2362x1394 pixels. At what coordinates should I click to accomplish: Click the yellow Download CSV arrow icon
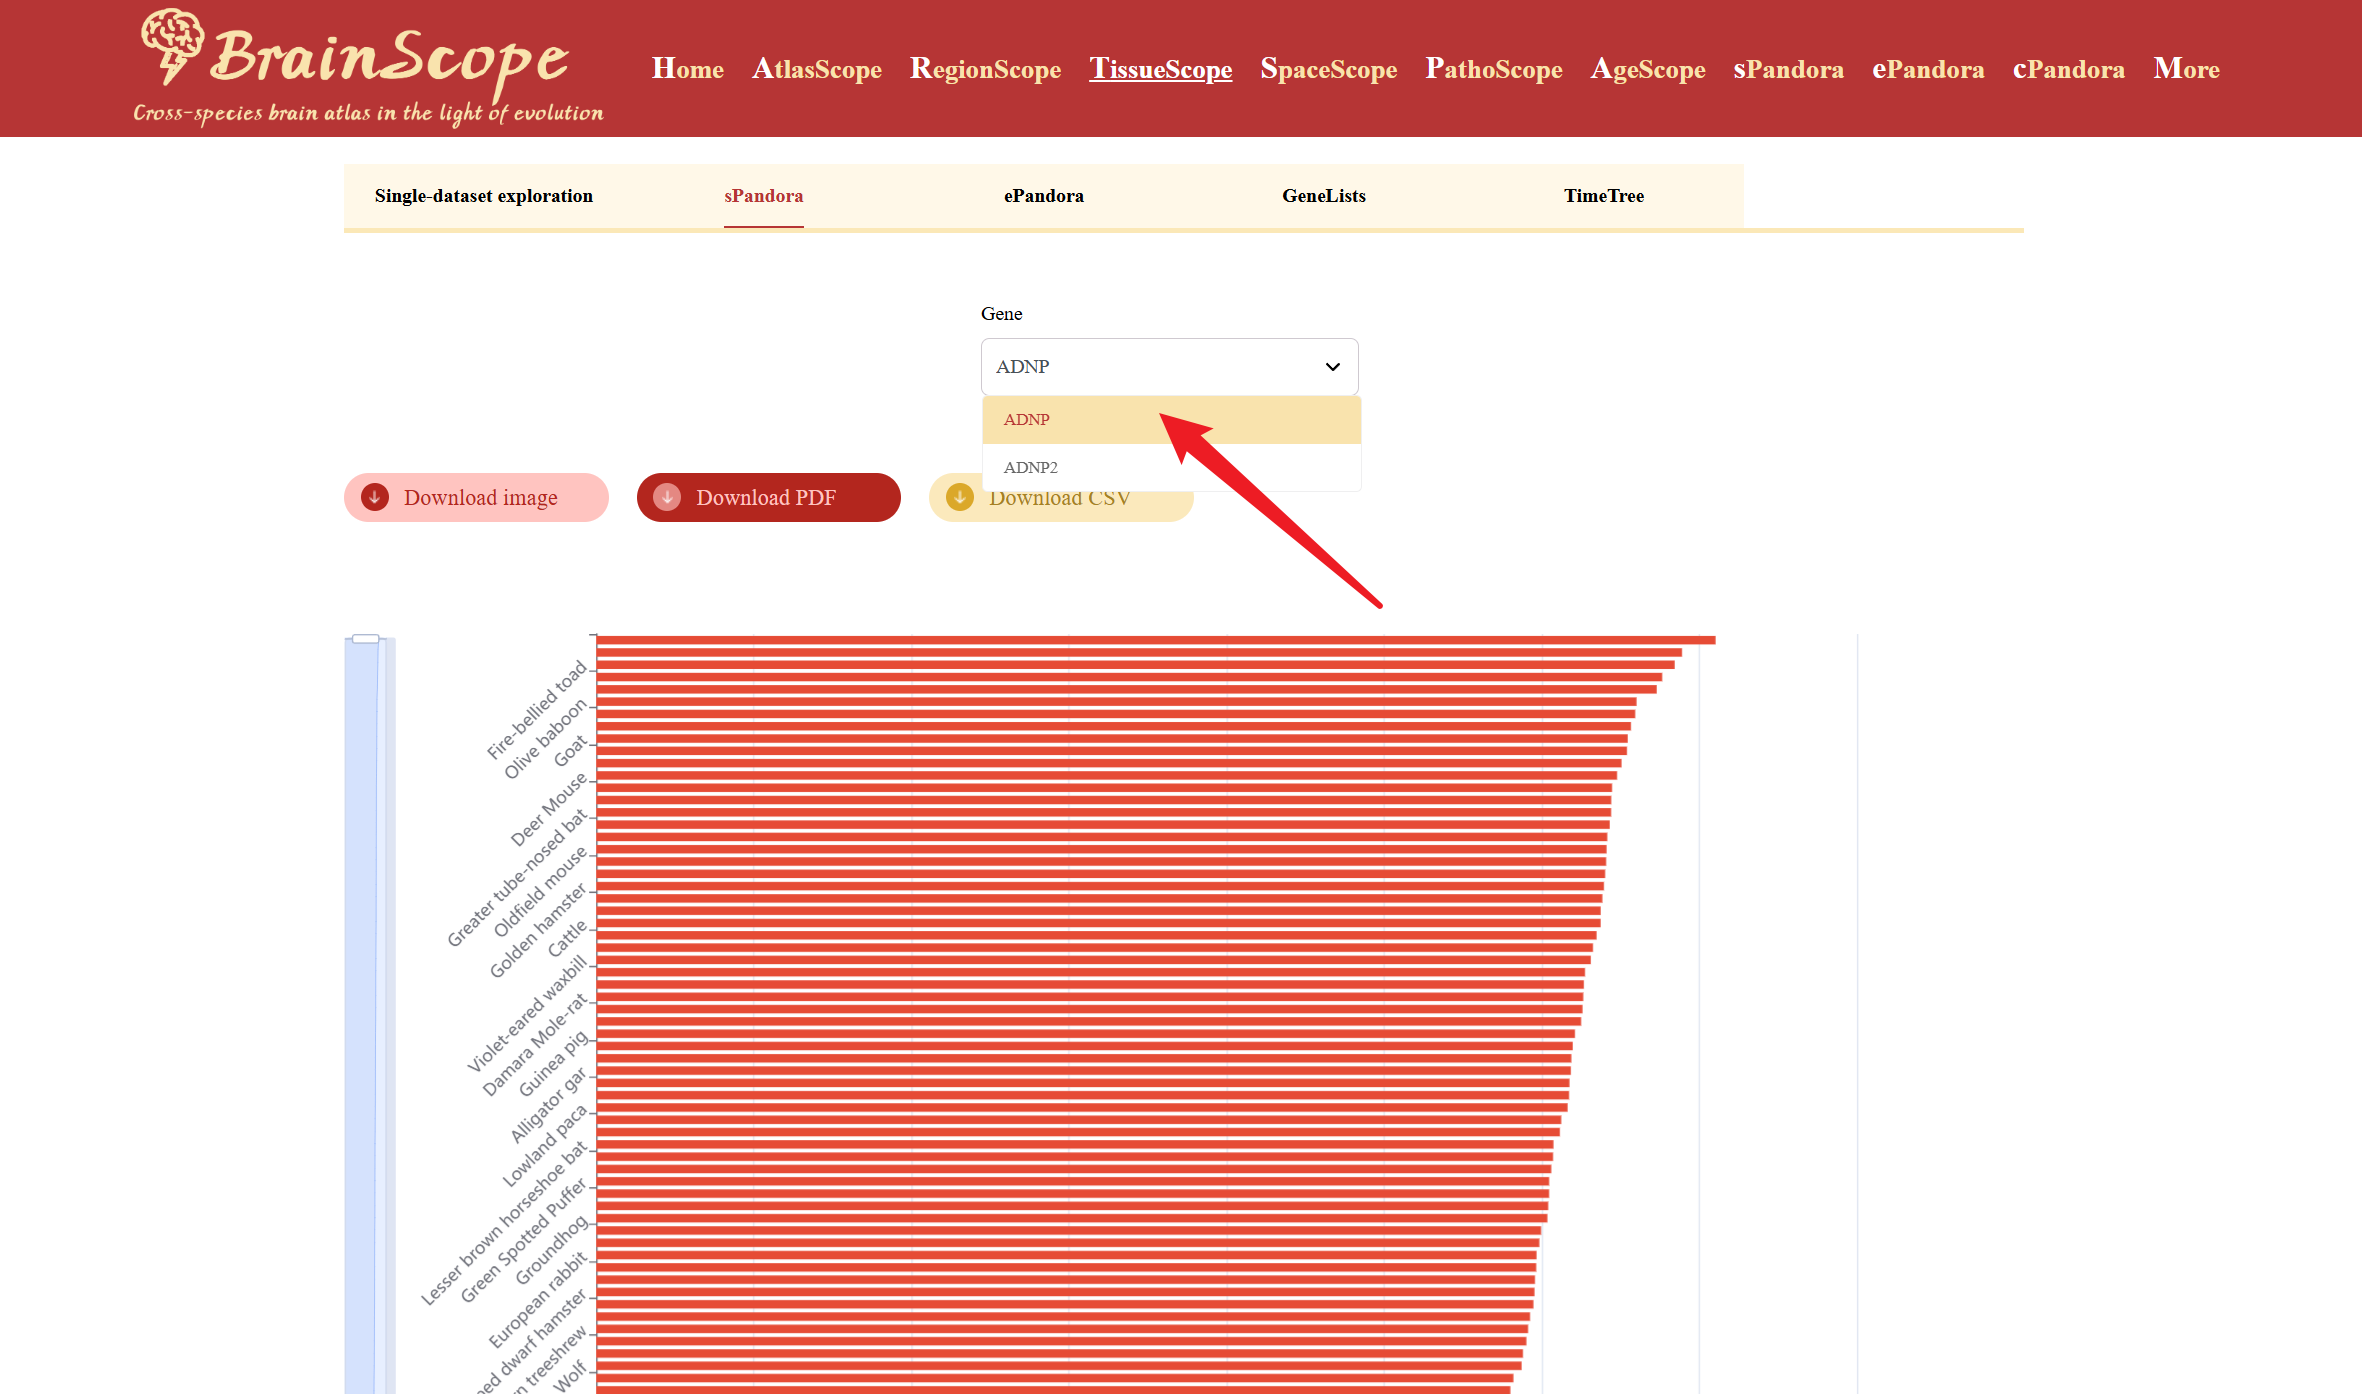[x=960, y=497]
